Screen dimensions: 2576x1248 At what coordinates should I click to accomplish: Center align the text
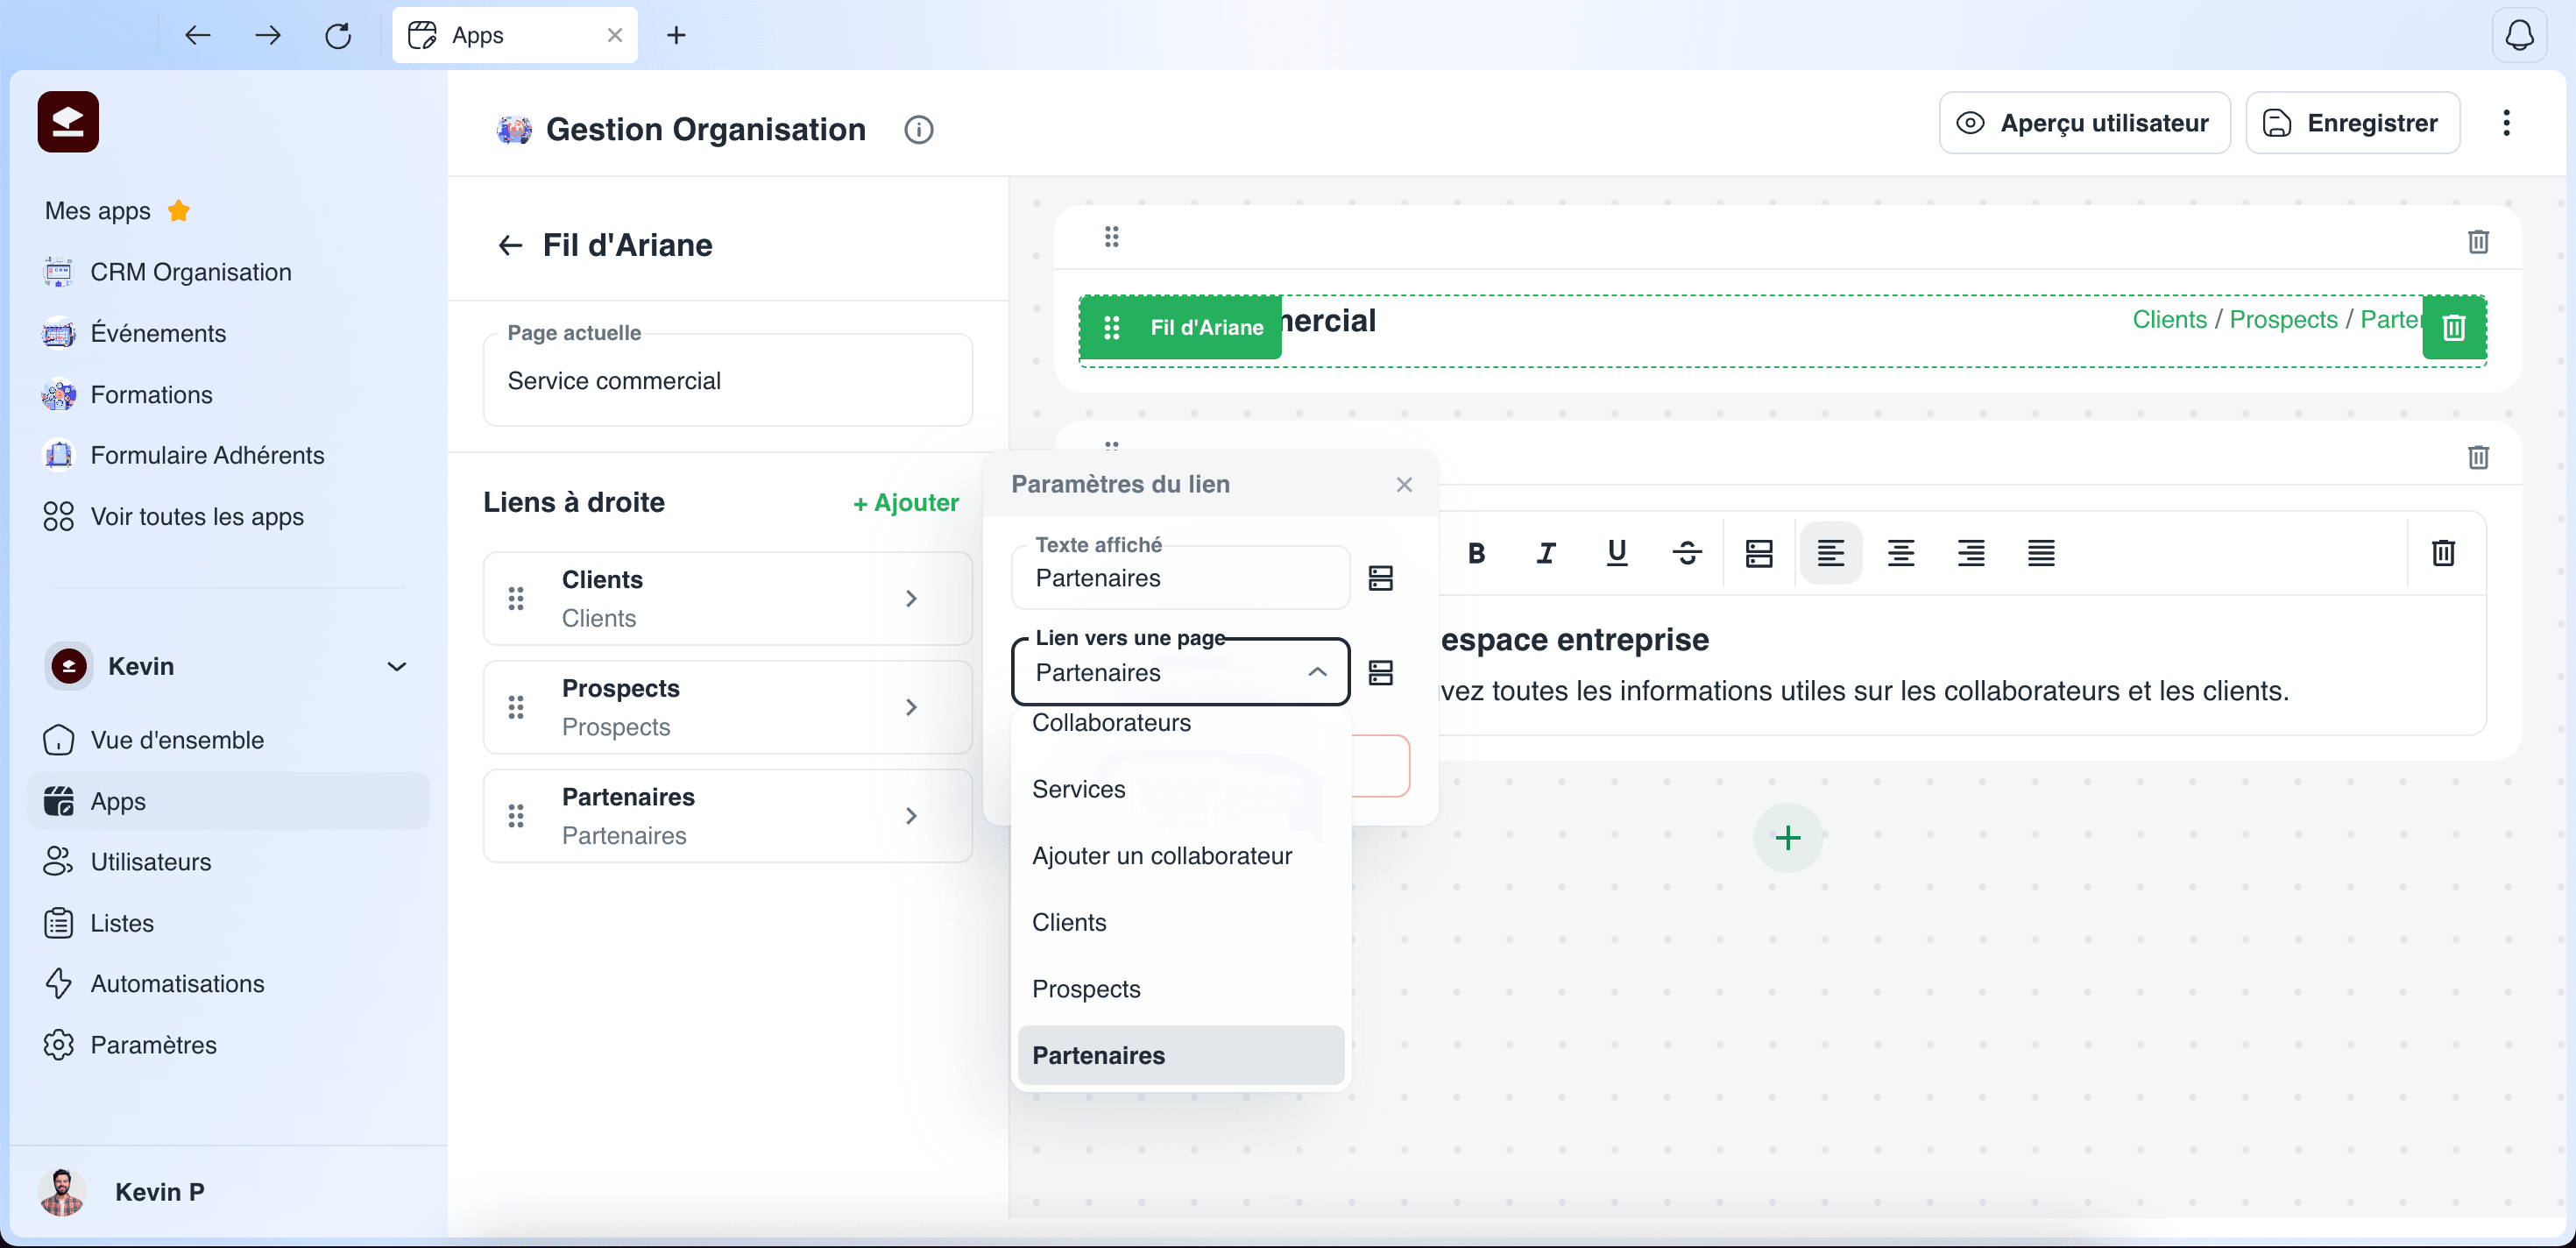1900,553
